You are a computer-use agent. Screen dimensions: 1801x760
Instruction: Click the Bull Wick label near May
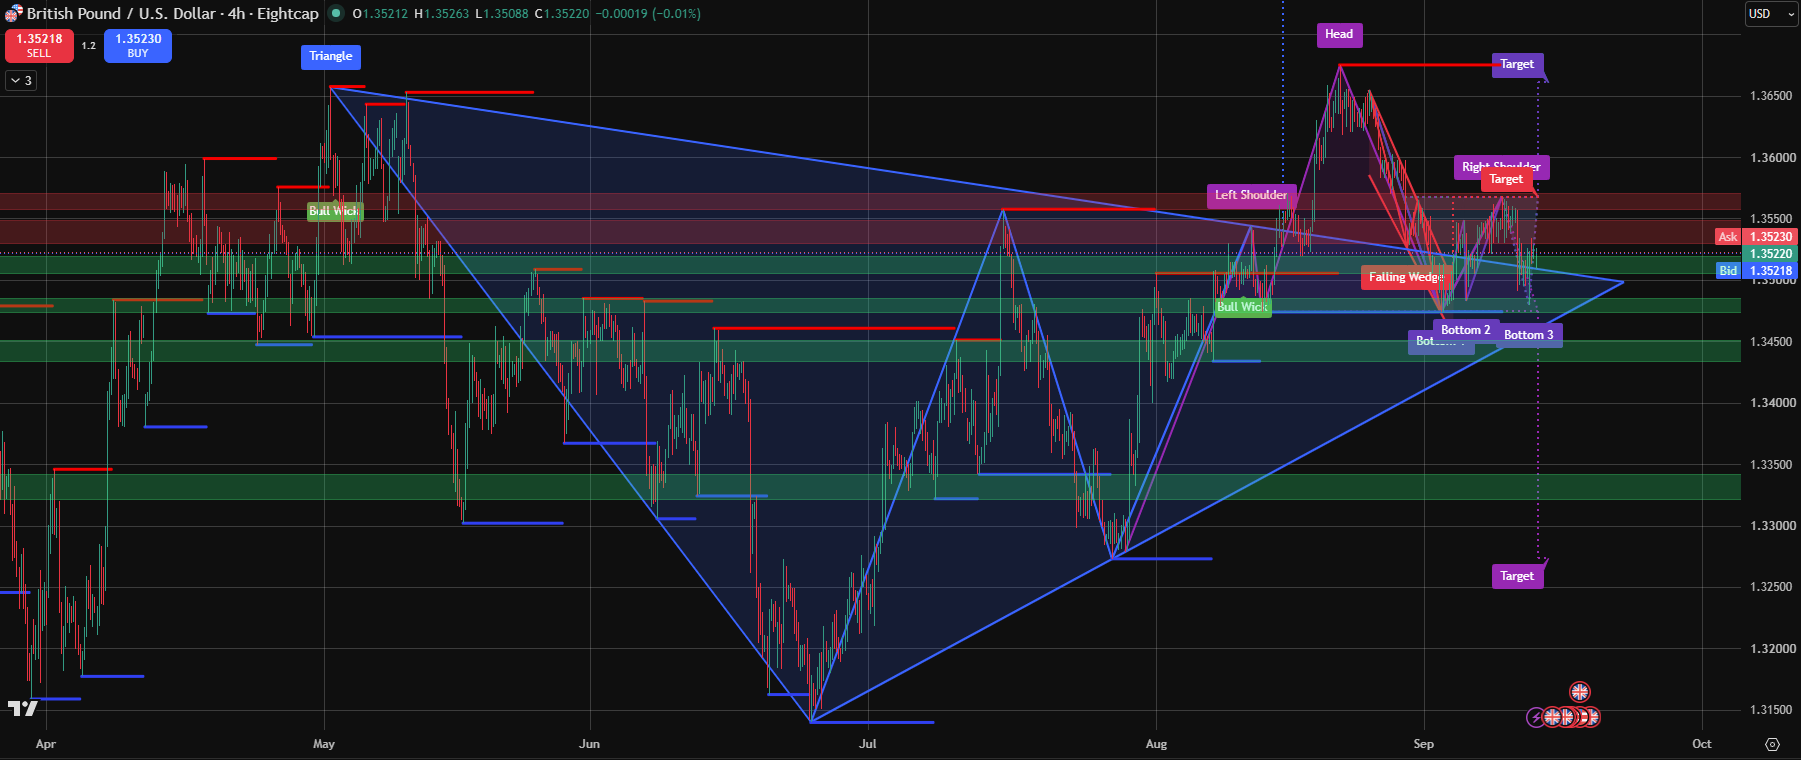(334, 211)
